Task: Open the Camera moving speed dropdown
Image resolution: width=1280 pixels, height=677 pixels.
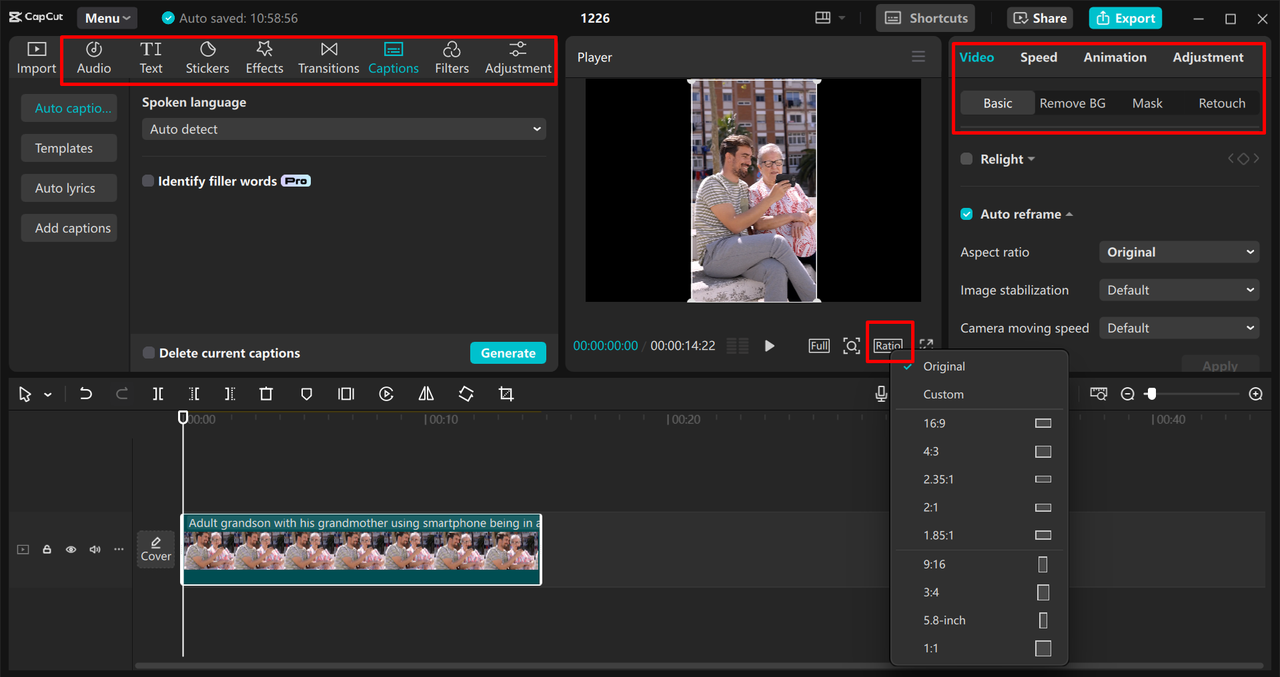Action: pyautogui.click(x=1179, y=328)
